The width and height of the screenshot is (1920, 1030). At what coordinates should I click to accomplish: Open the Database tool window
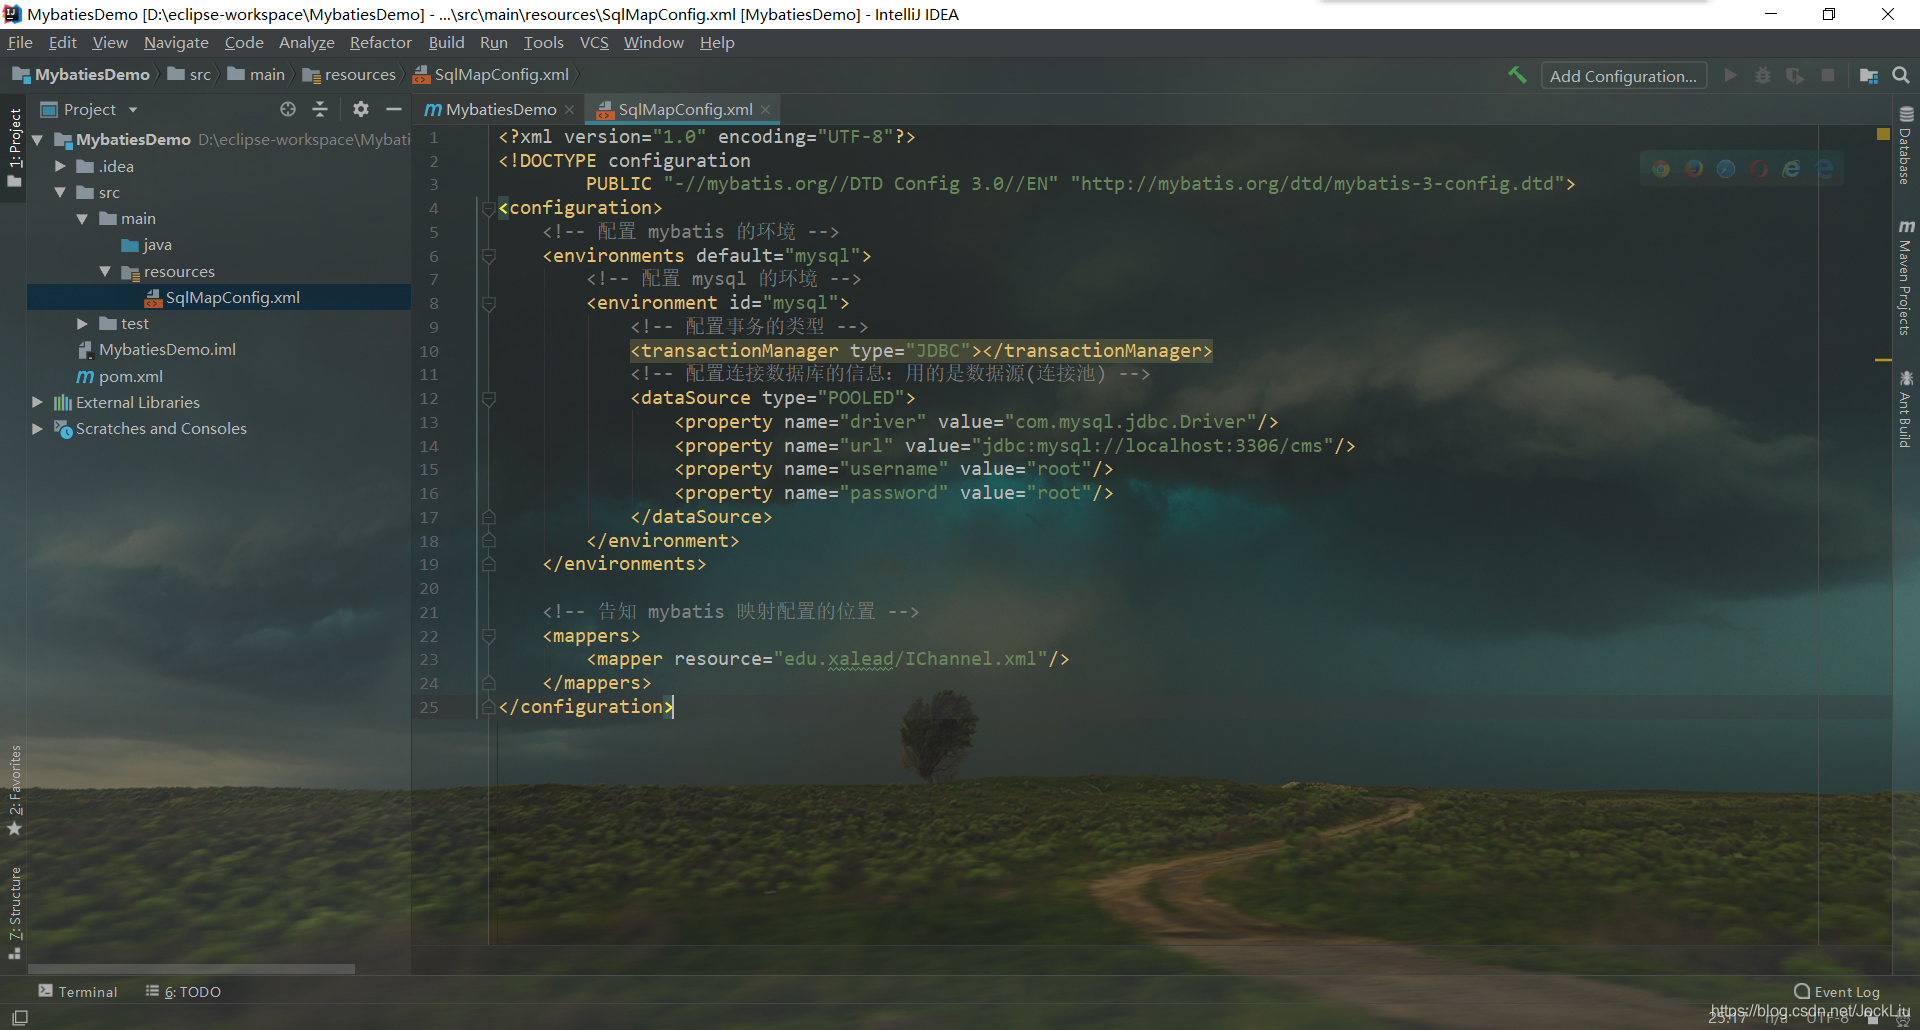[1906, 146]
